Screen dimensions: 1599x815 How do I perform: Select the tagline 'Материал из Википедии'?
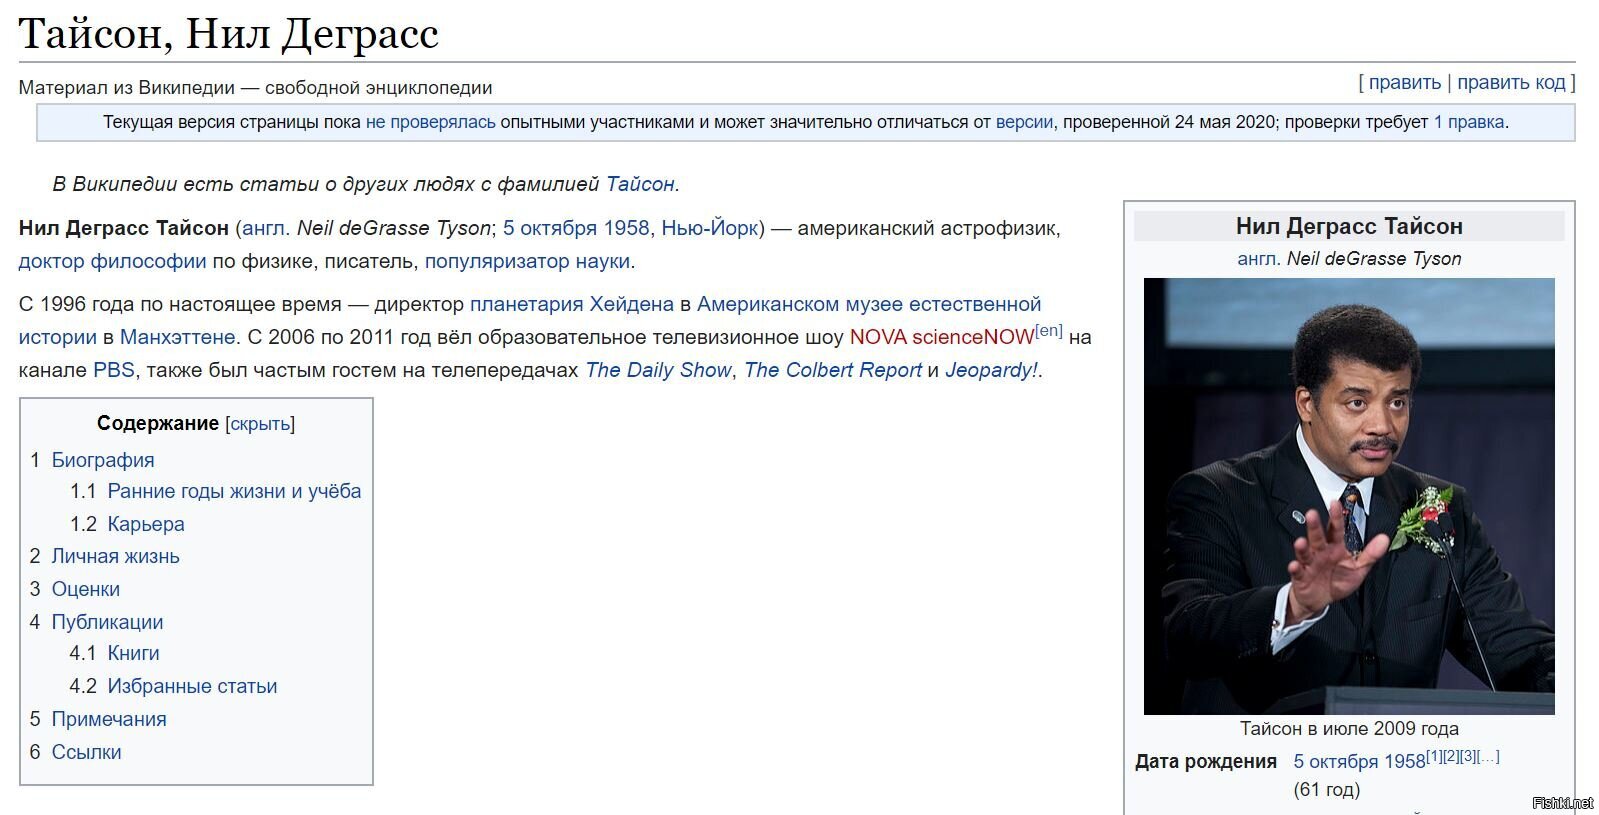(x=126, y=88)
